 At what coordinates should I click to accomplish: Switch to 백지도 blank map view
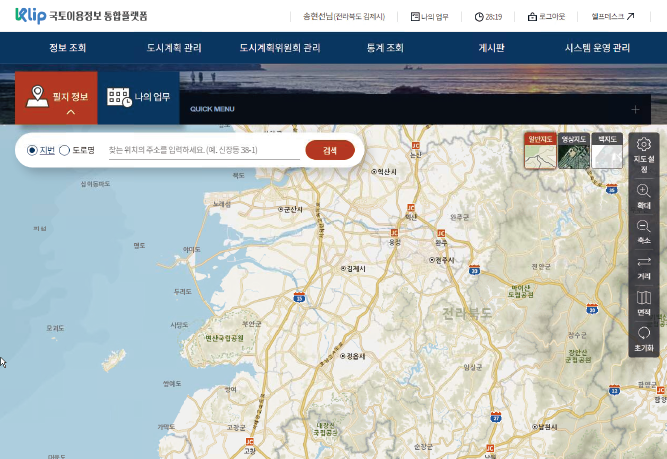(x=606, y=151)
